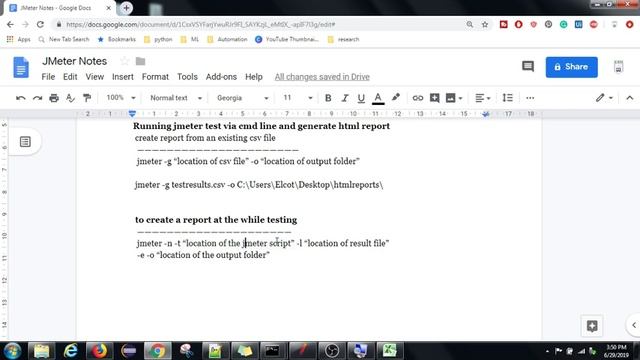Hide the menus with the up arrow

coord(629,98)
